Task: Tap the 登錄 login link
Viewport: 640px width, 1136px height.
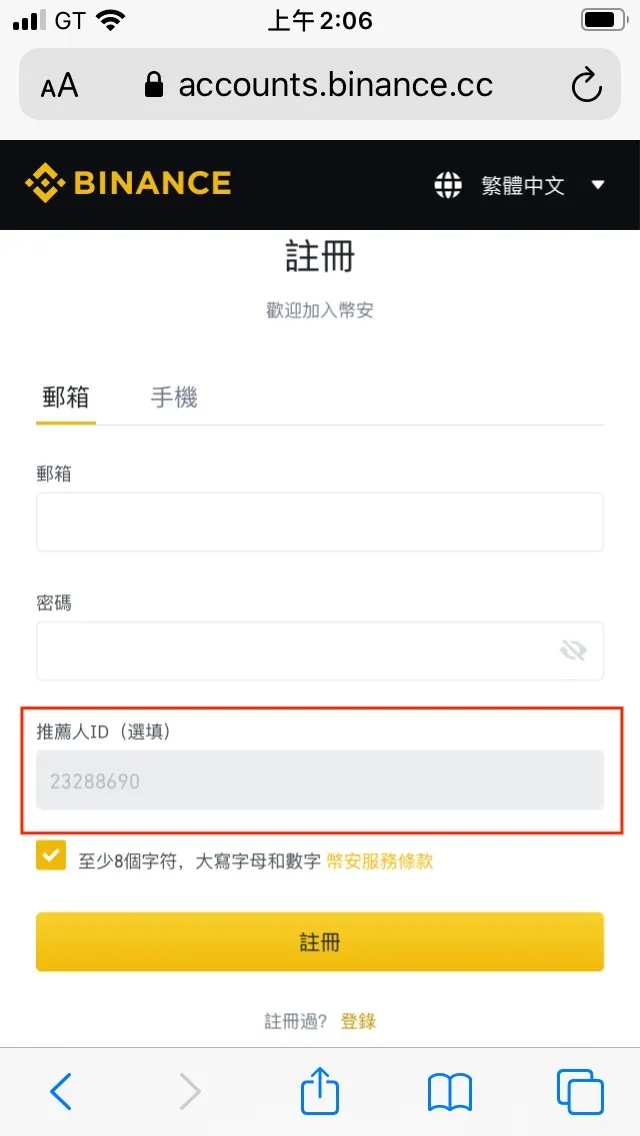Action: [359, 1021]
